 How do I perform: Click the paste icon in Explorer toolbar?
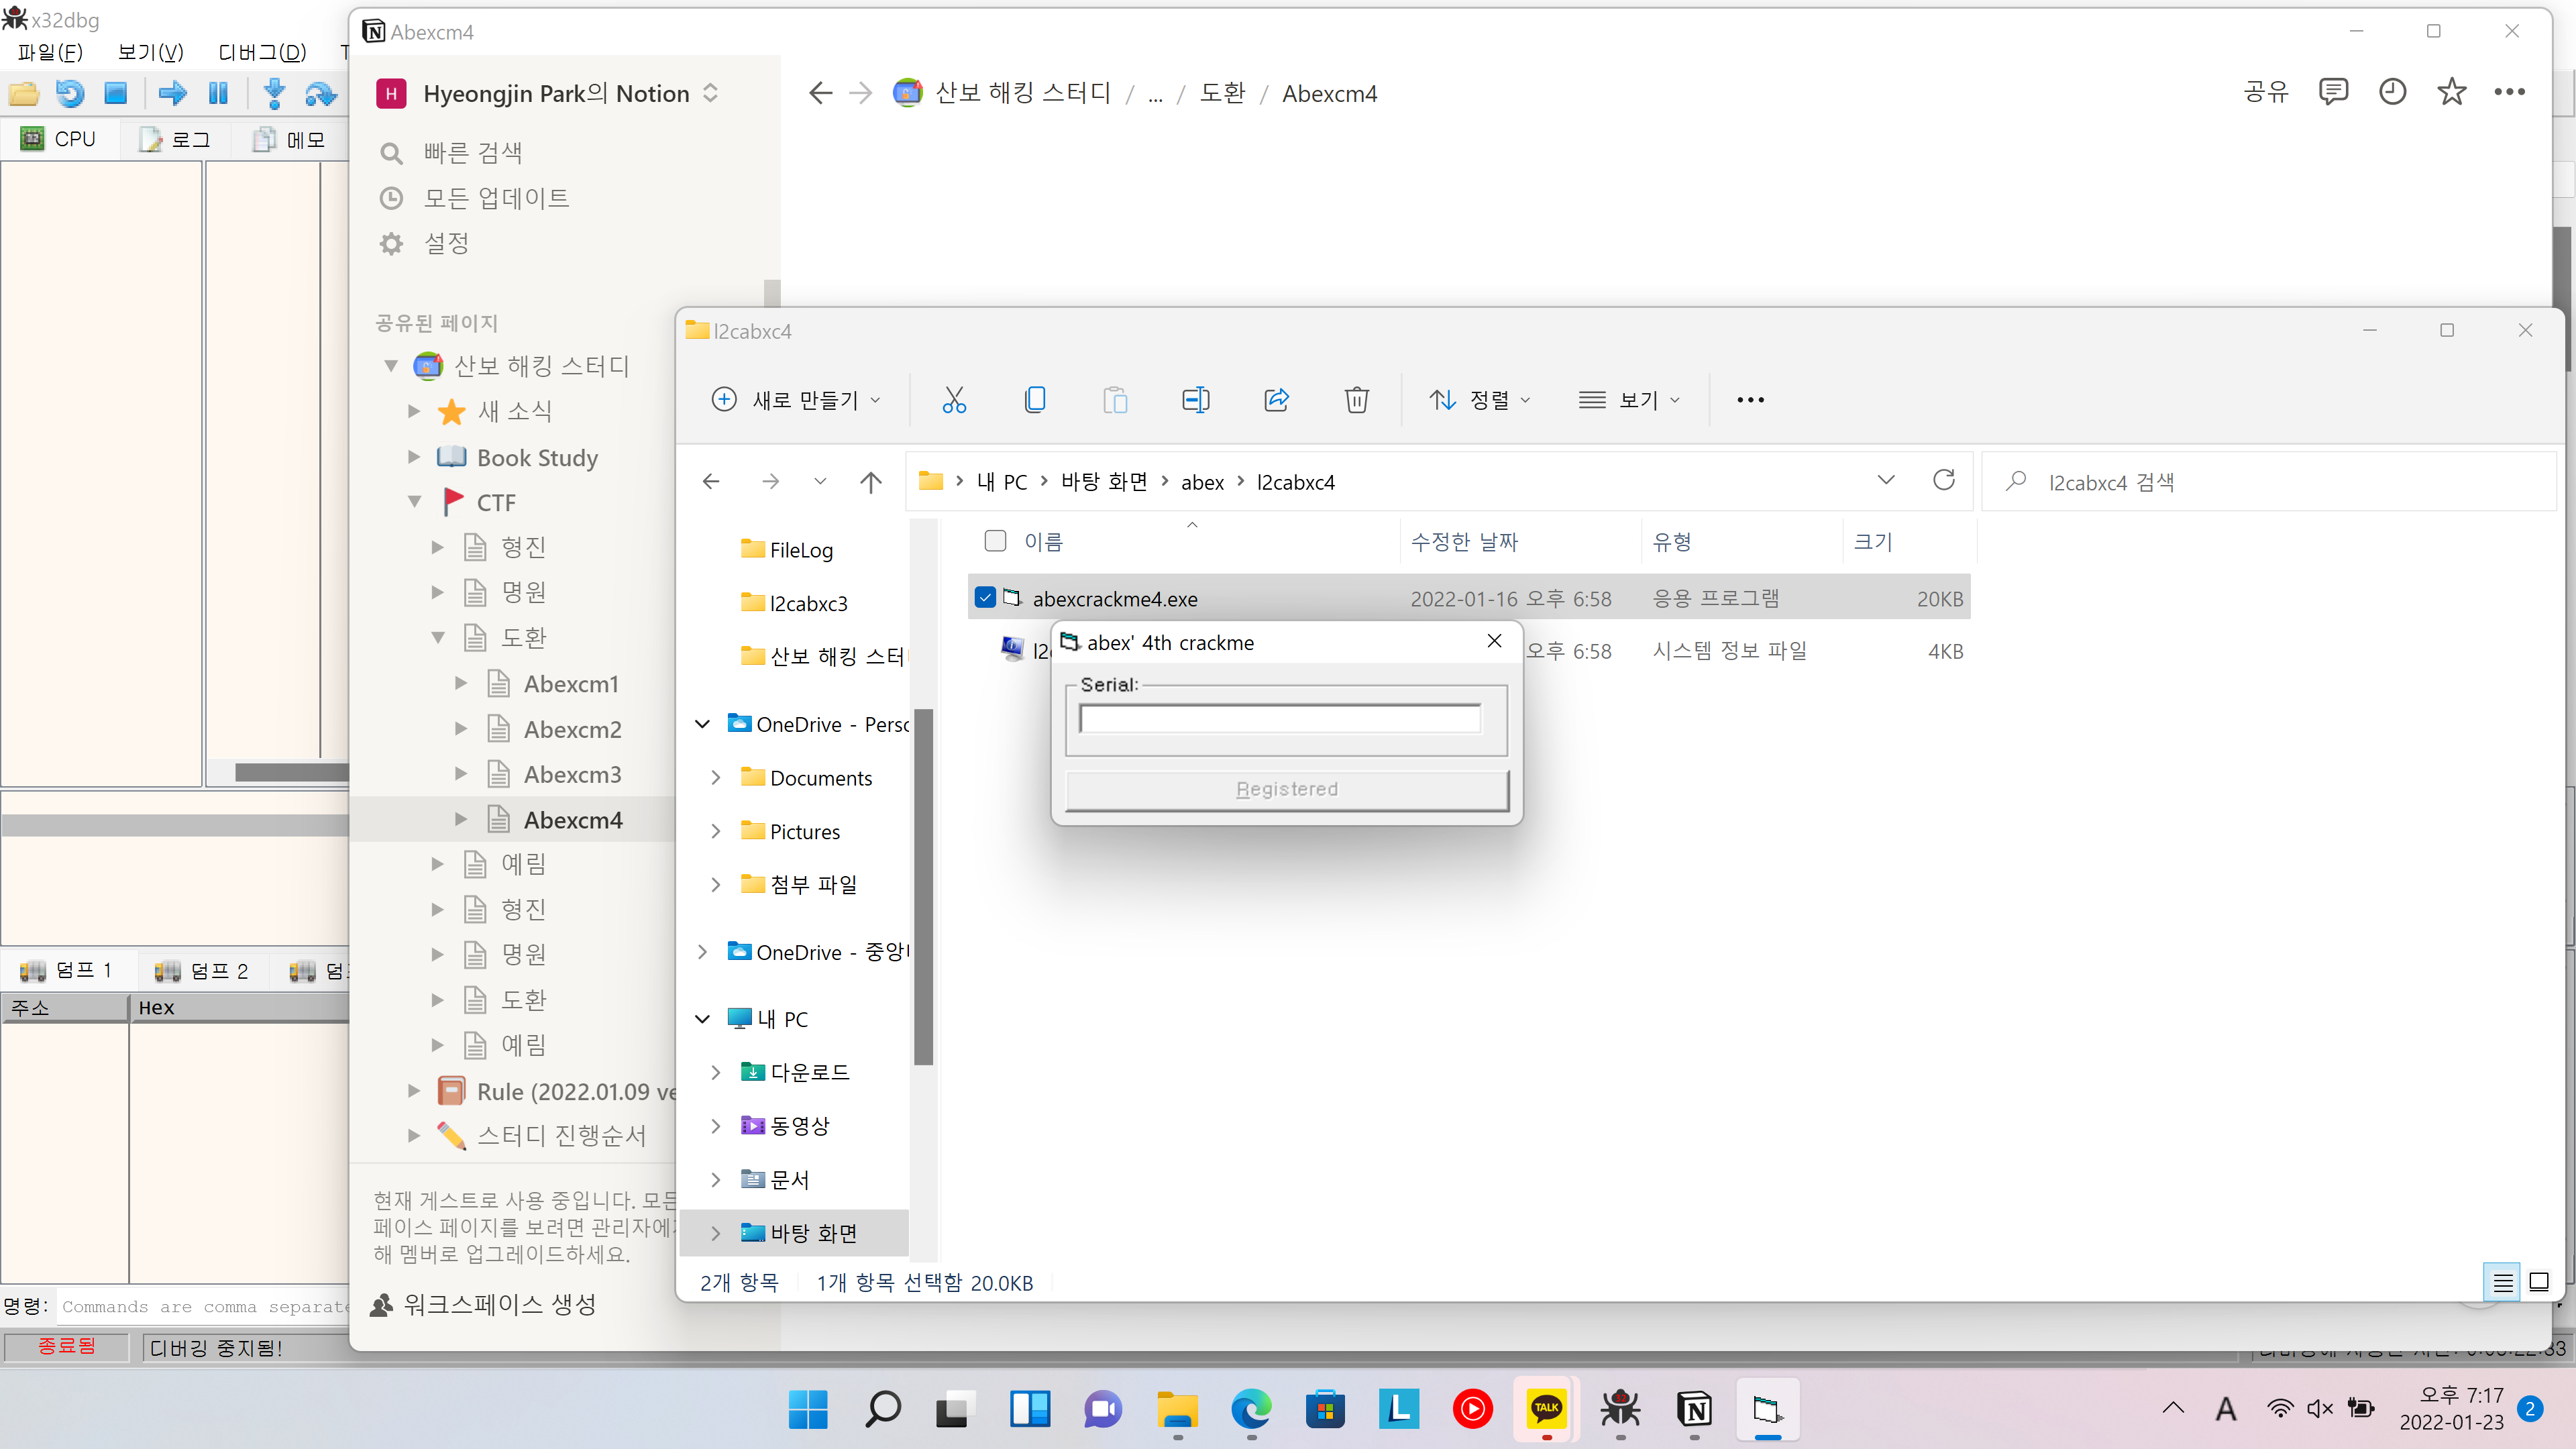[1115, 400]
